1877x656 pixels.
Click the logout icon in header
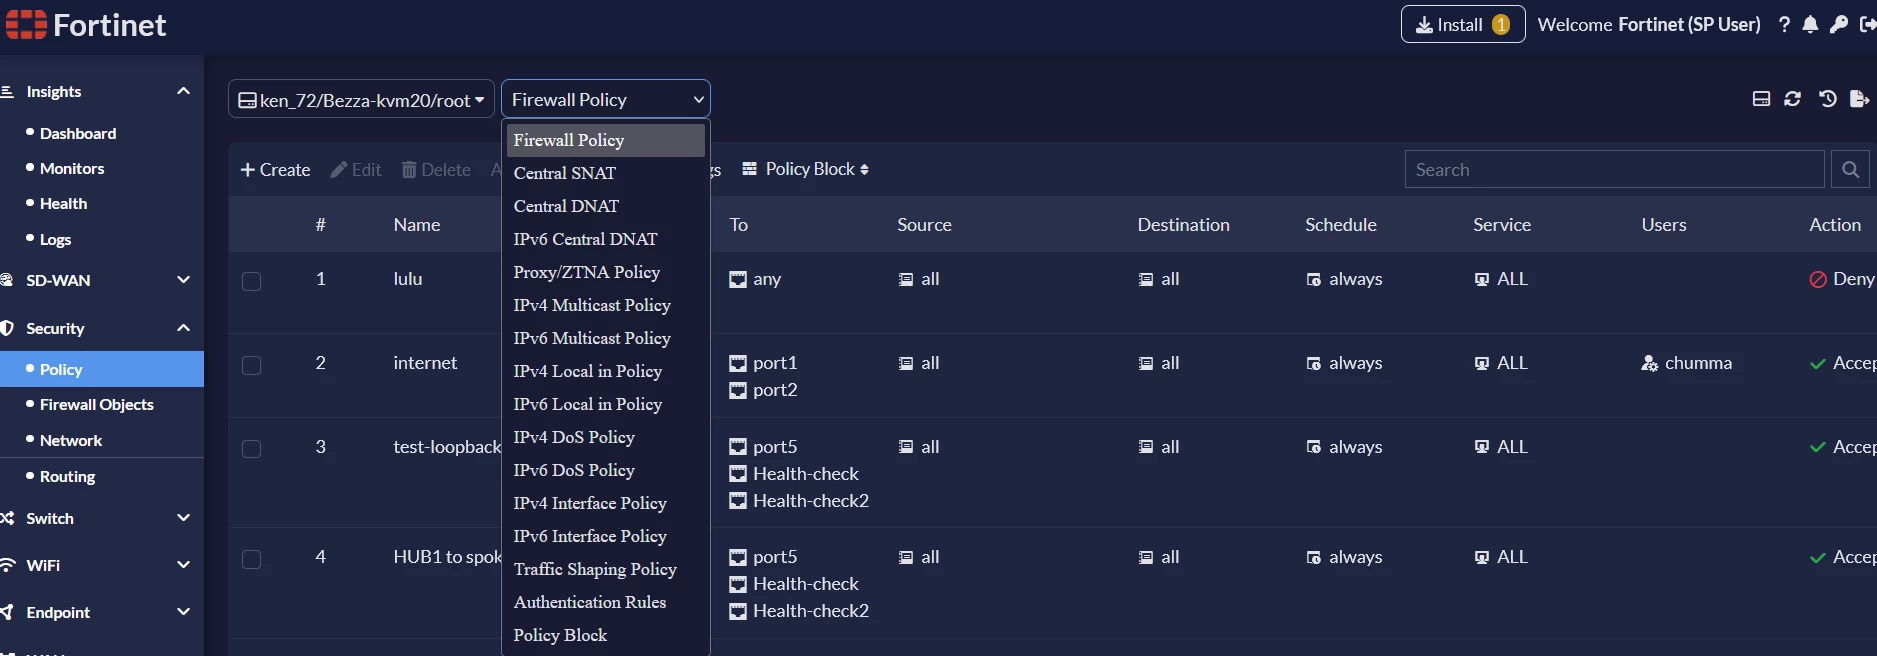point(1867,25)
